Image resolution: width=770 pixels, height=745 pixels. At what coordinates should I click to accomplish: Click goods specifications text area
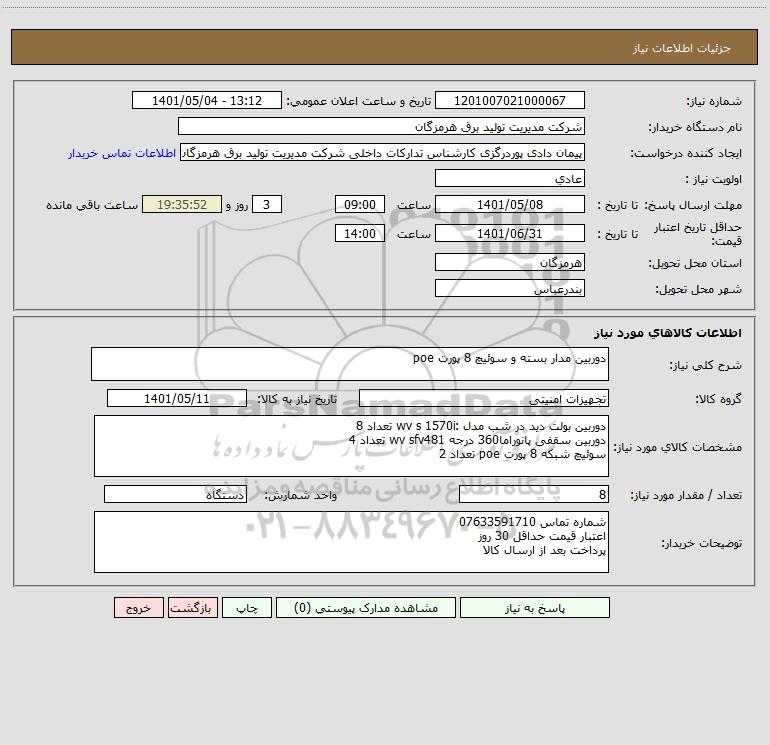coord(351,446)
